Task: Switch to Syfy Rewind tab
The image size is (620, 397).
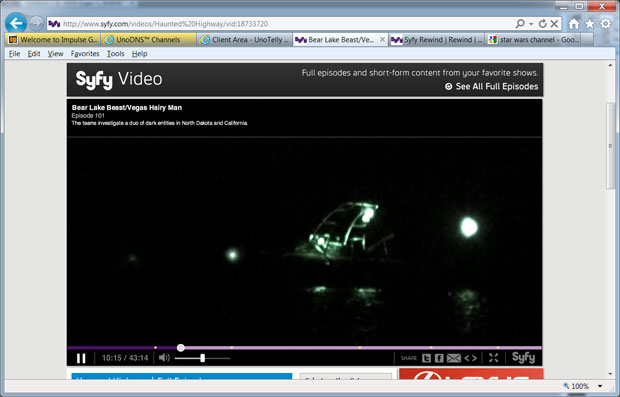Action: click(436, 40)
